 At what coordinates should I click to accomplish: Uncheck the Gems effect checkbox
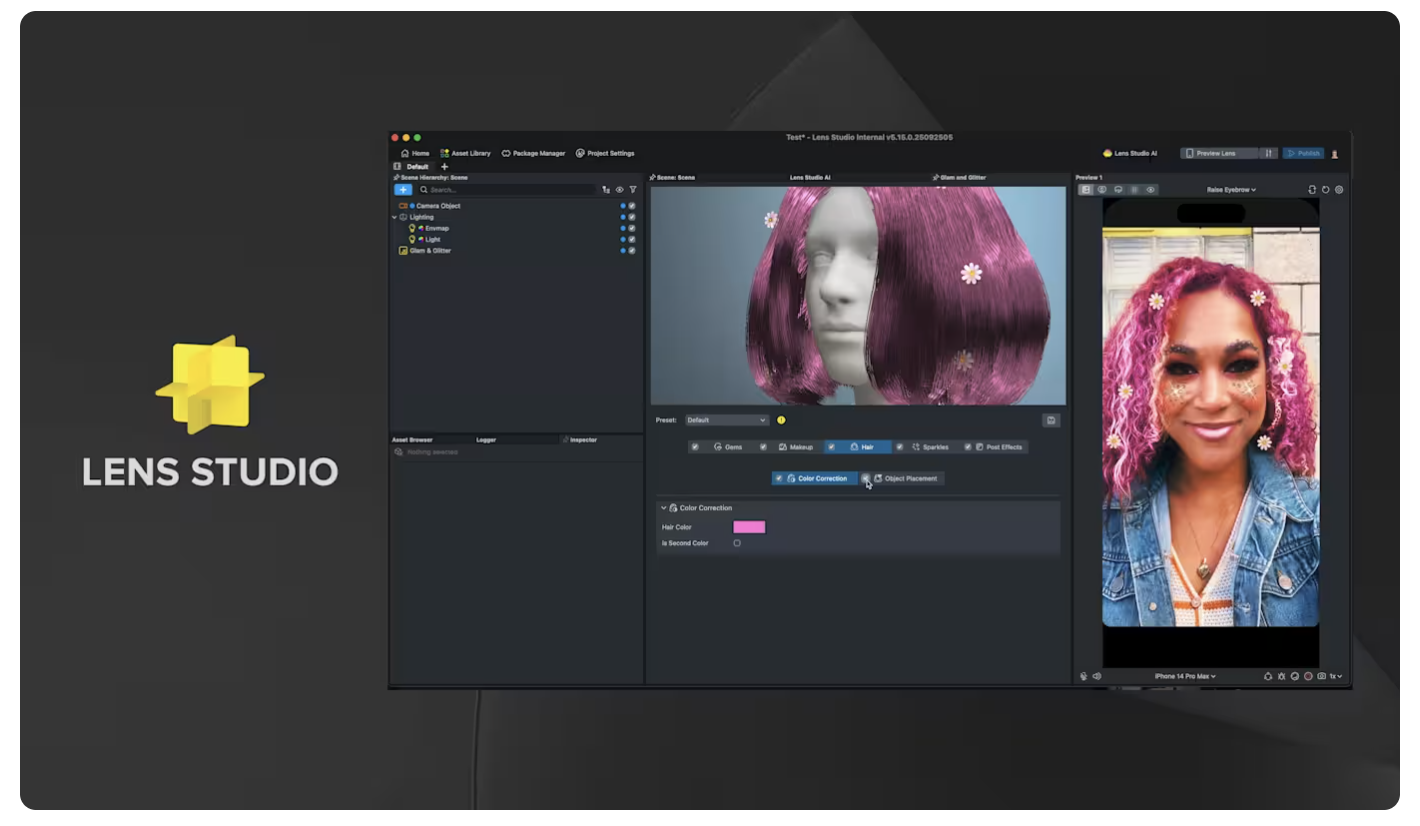(695, 447)
